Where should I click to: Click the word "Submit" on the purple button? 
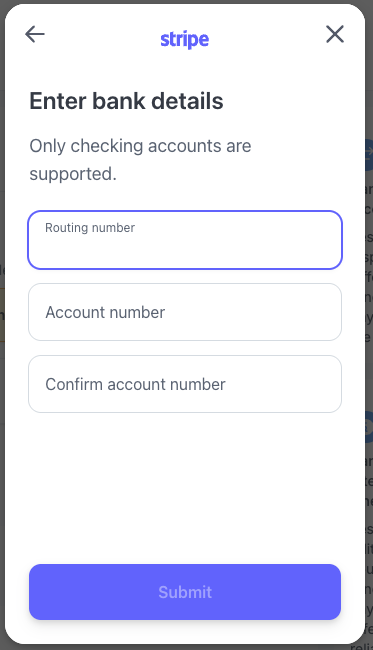click(x=185, y=592)
